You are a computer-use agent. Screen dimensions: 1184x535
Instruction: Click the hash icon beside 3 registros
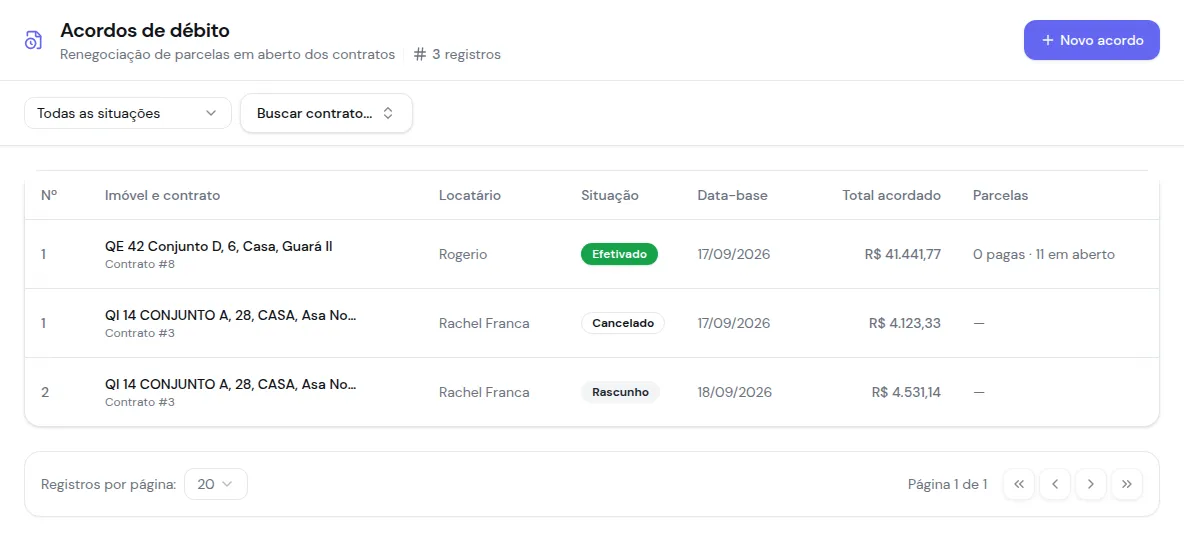point(421,54)
